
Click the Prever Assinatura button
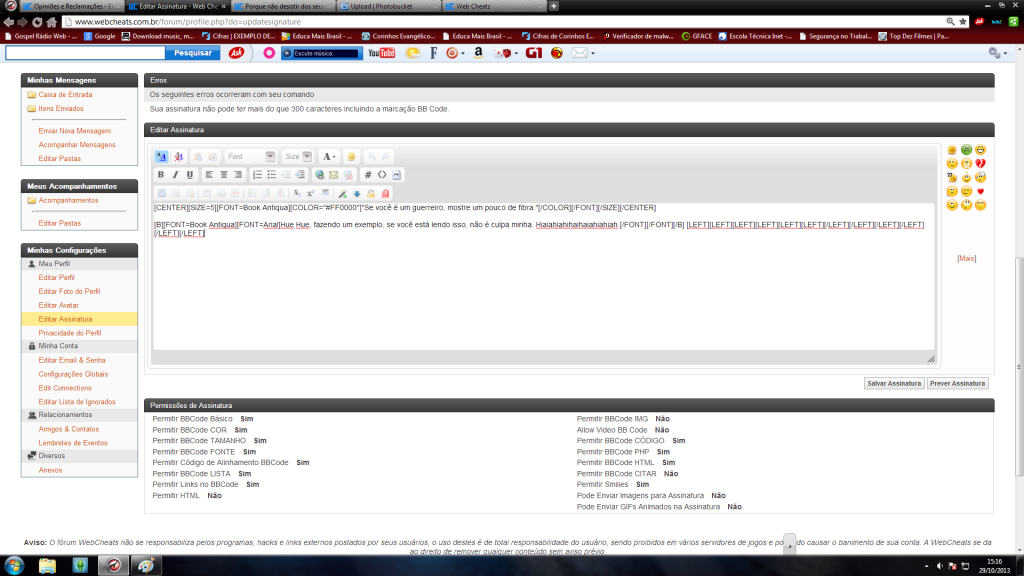957,383
